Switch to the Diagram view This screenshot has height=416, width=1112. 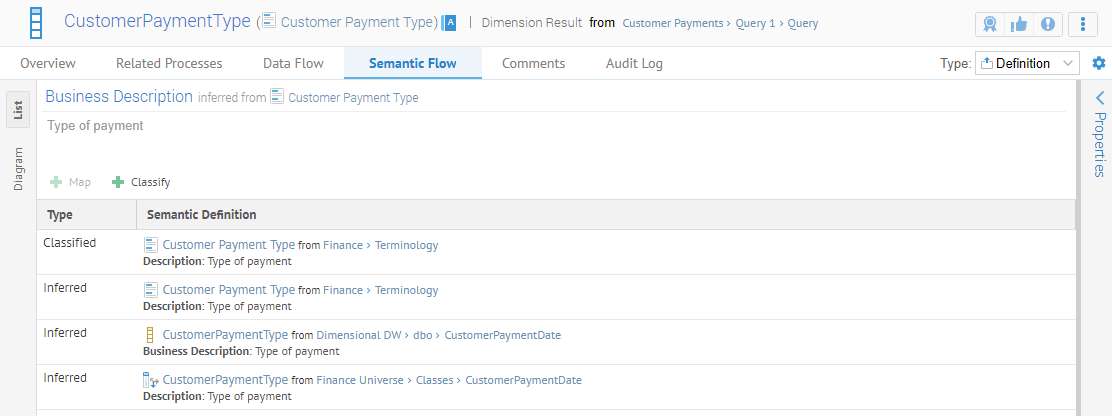18,169
